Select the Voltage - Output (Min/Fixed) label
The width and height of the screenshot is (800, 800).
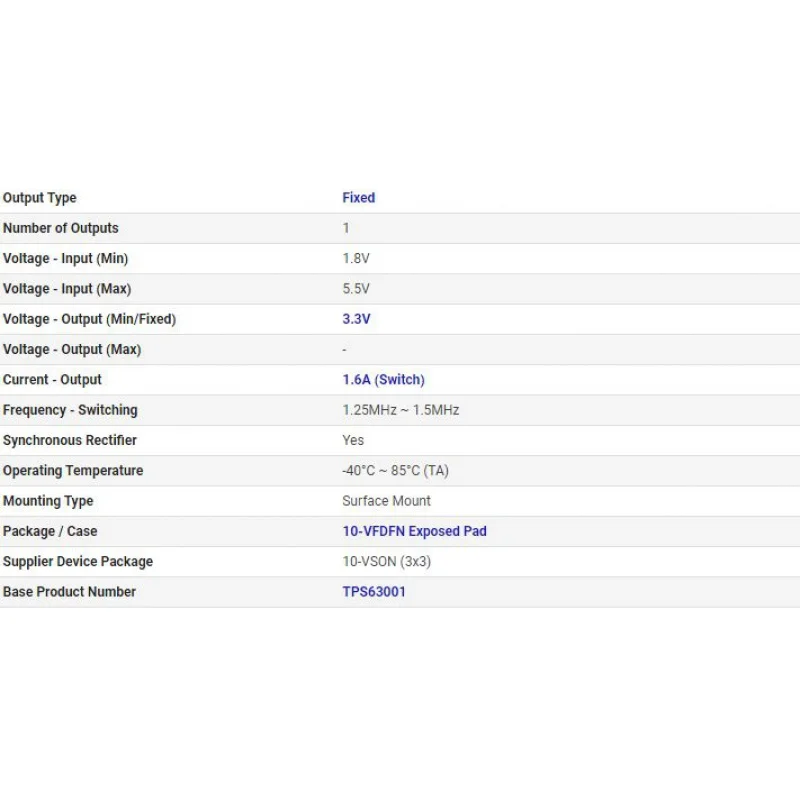coord(89,319)
